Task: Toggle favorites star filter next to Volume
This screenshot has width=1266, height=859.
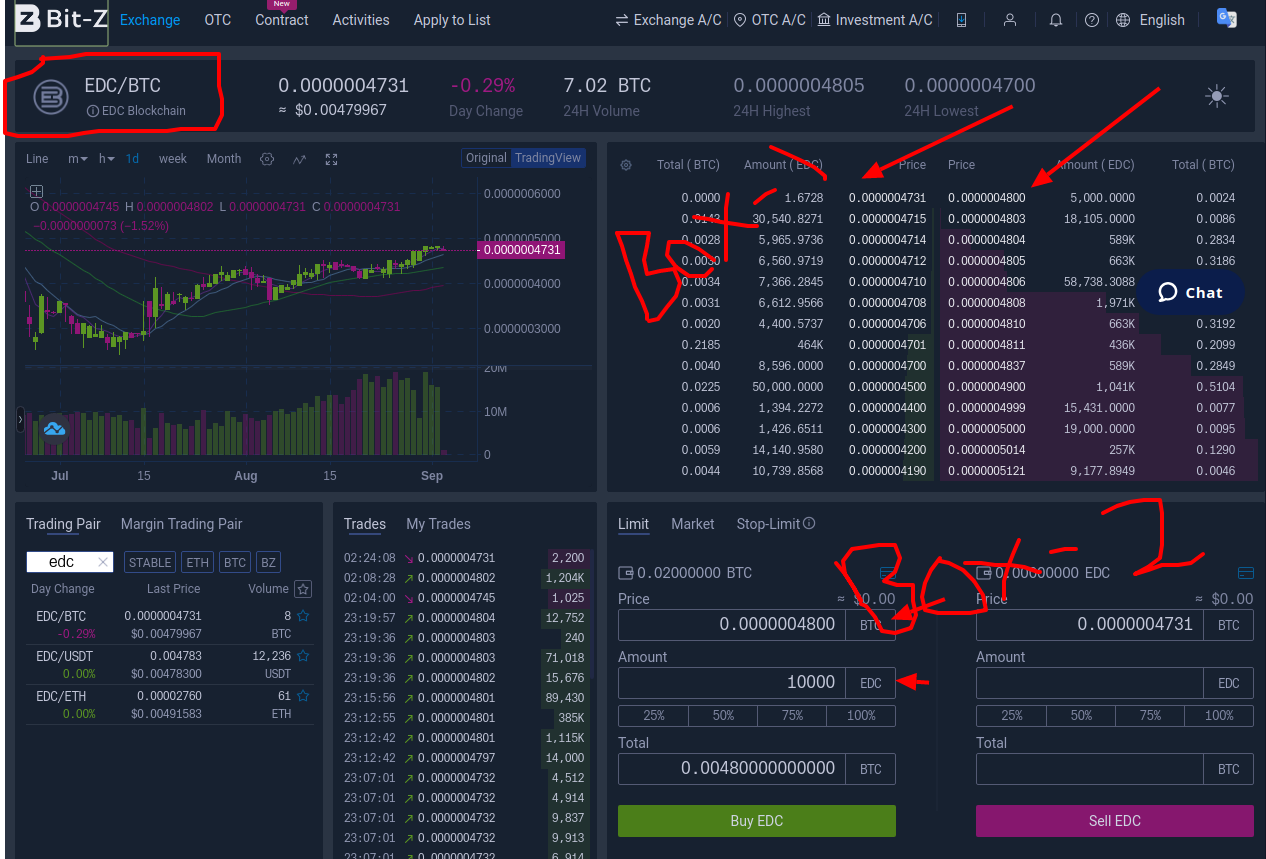Action: pyautogui.click(x=304, y=589)
